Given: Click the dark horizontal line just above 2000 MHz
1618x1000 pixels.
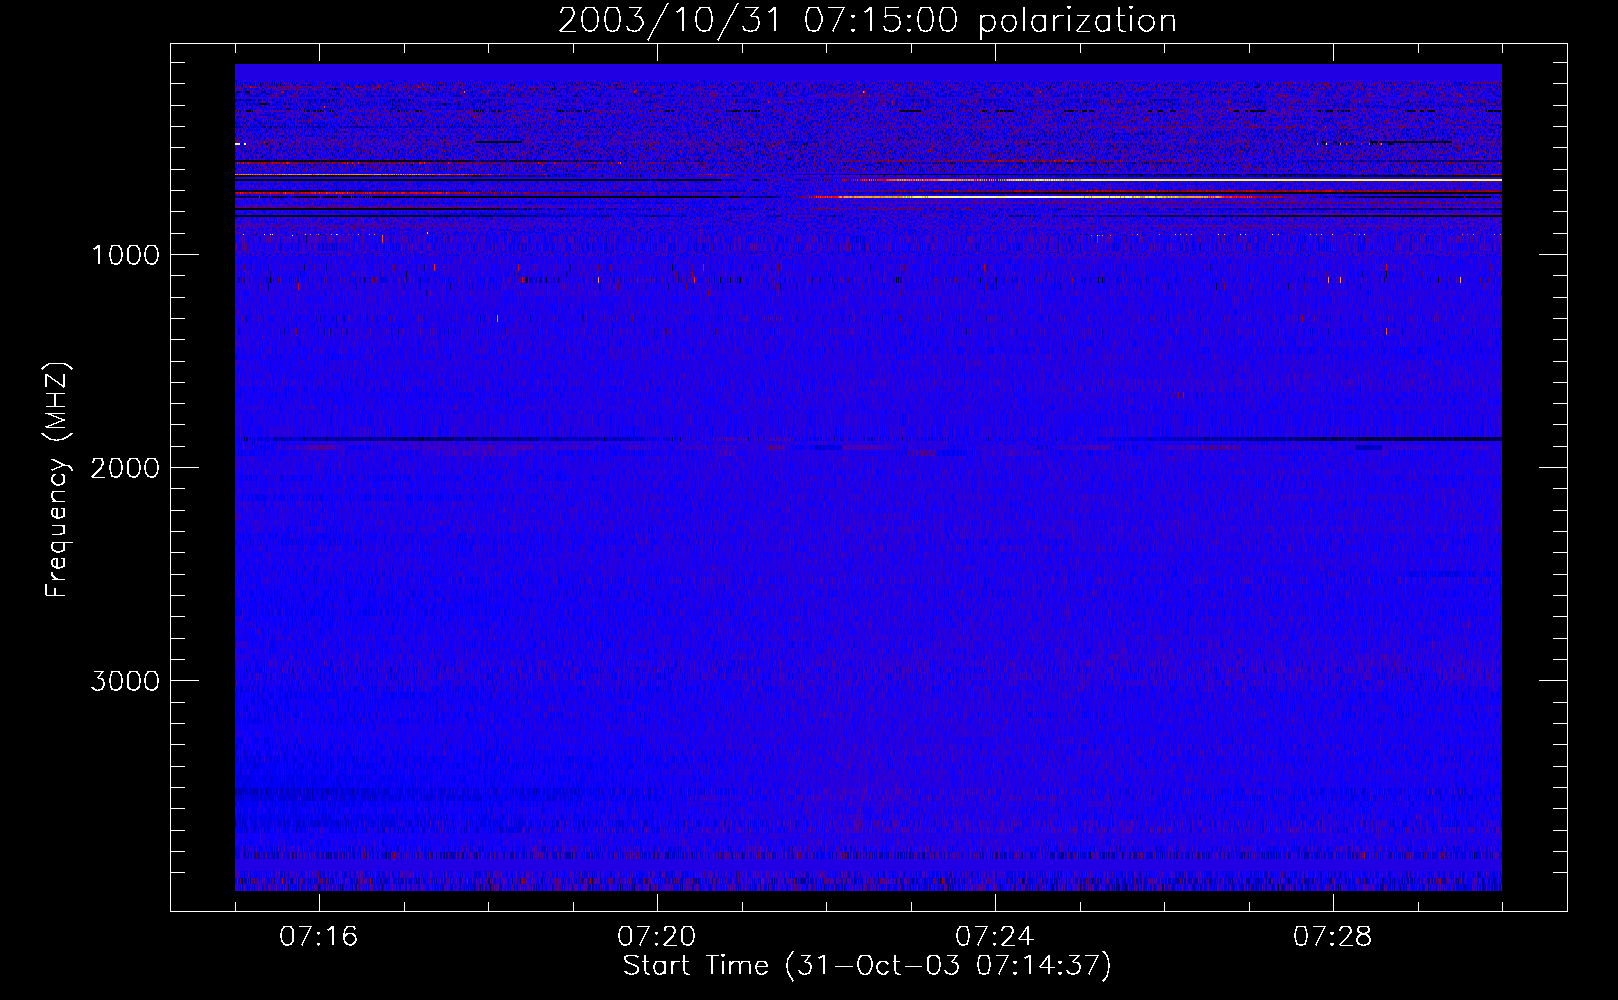Looking at the screenshot, I should pos(868,439).
